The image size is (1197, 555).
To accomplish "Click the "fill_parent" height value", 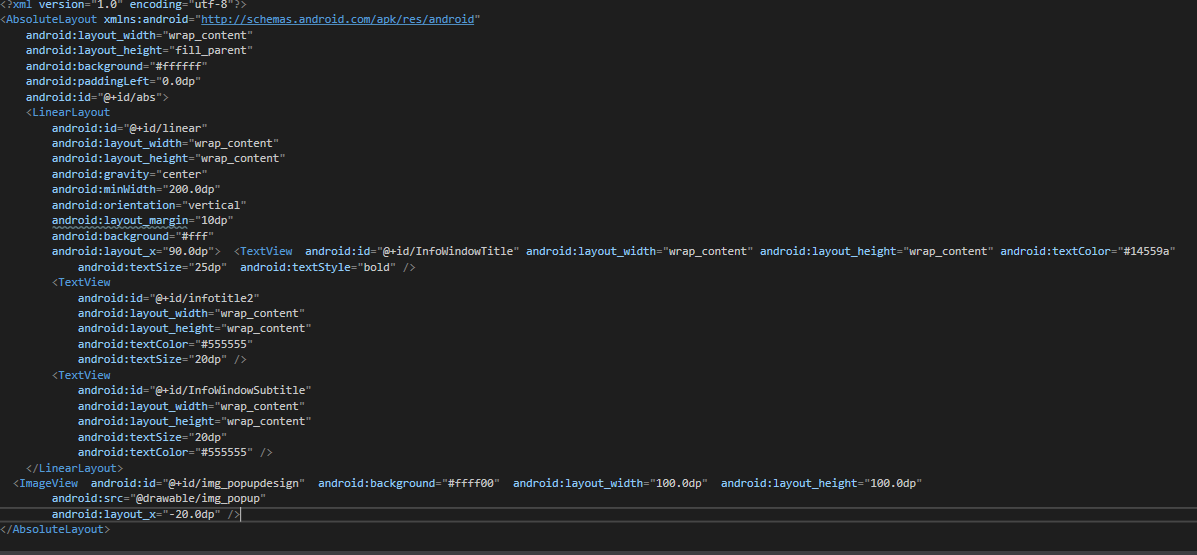I will tap(211, 50).
